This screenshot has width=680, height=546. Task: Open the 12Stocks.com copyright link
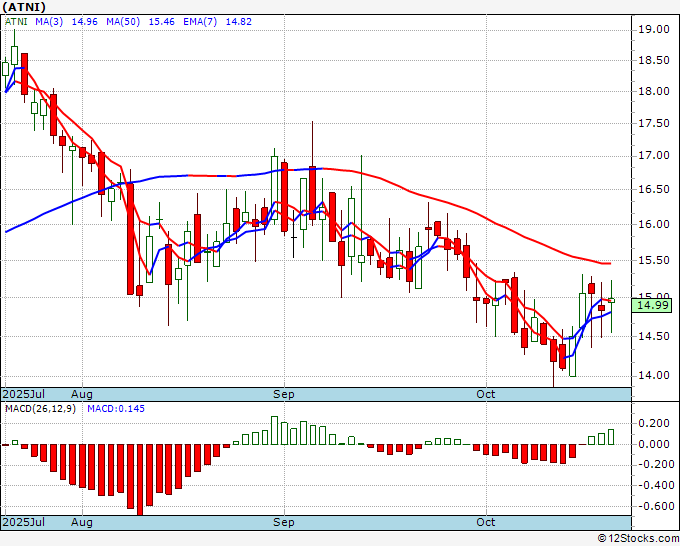[x=638, y=539]
